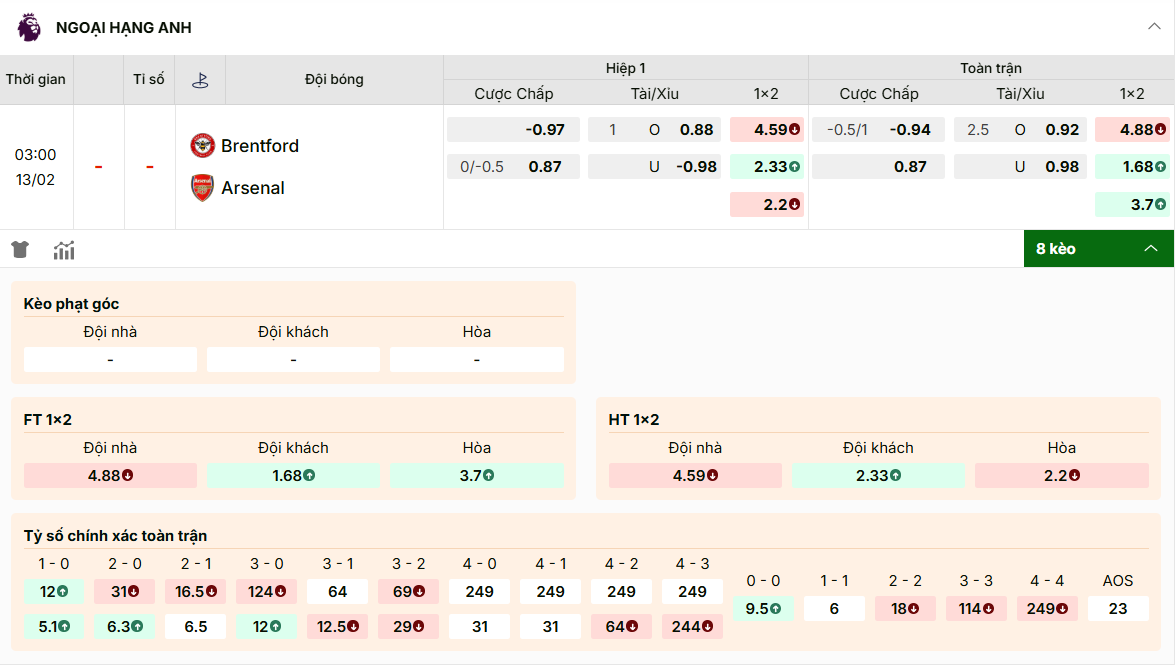Image resolution: width=1175 pixels, height=665 pixels.
Task: Click the Arsenal club crest
Action: 203,188
